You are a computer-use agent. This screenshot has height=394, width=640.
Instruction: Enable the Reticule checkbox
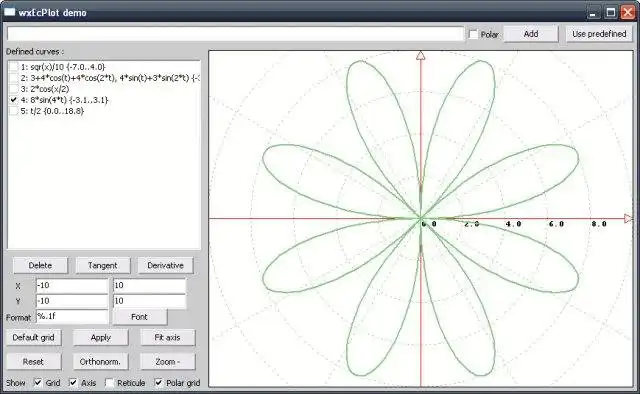[109, 383]
